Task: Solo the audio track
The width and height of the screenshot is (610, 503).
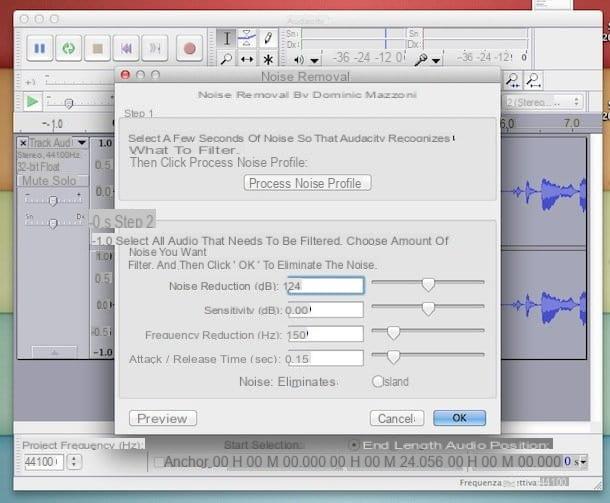Action: point(65,181)
